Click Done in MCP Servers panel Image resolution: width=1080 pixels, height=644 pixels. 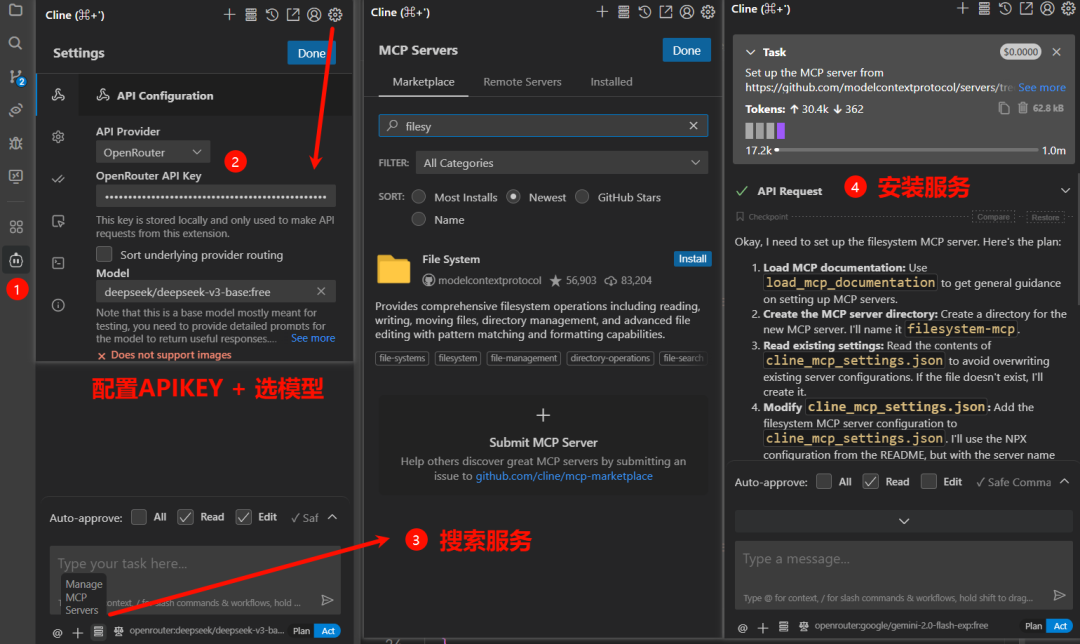point(686,50)
